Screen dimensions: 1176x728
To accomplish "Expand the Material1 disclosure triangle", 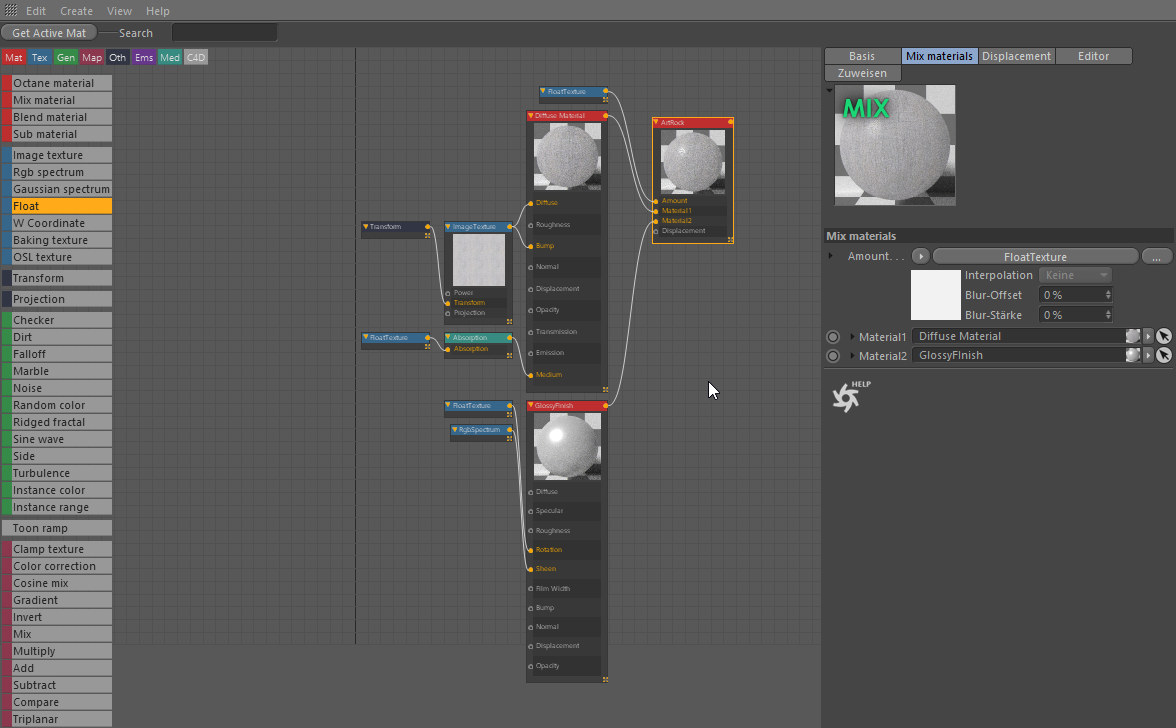I will [x=852, y=337].
